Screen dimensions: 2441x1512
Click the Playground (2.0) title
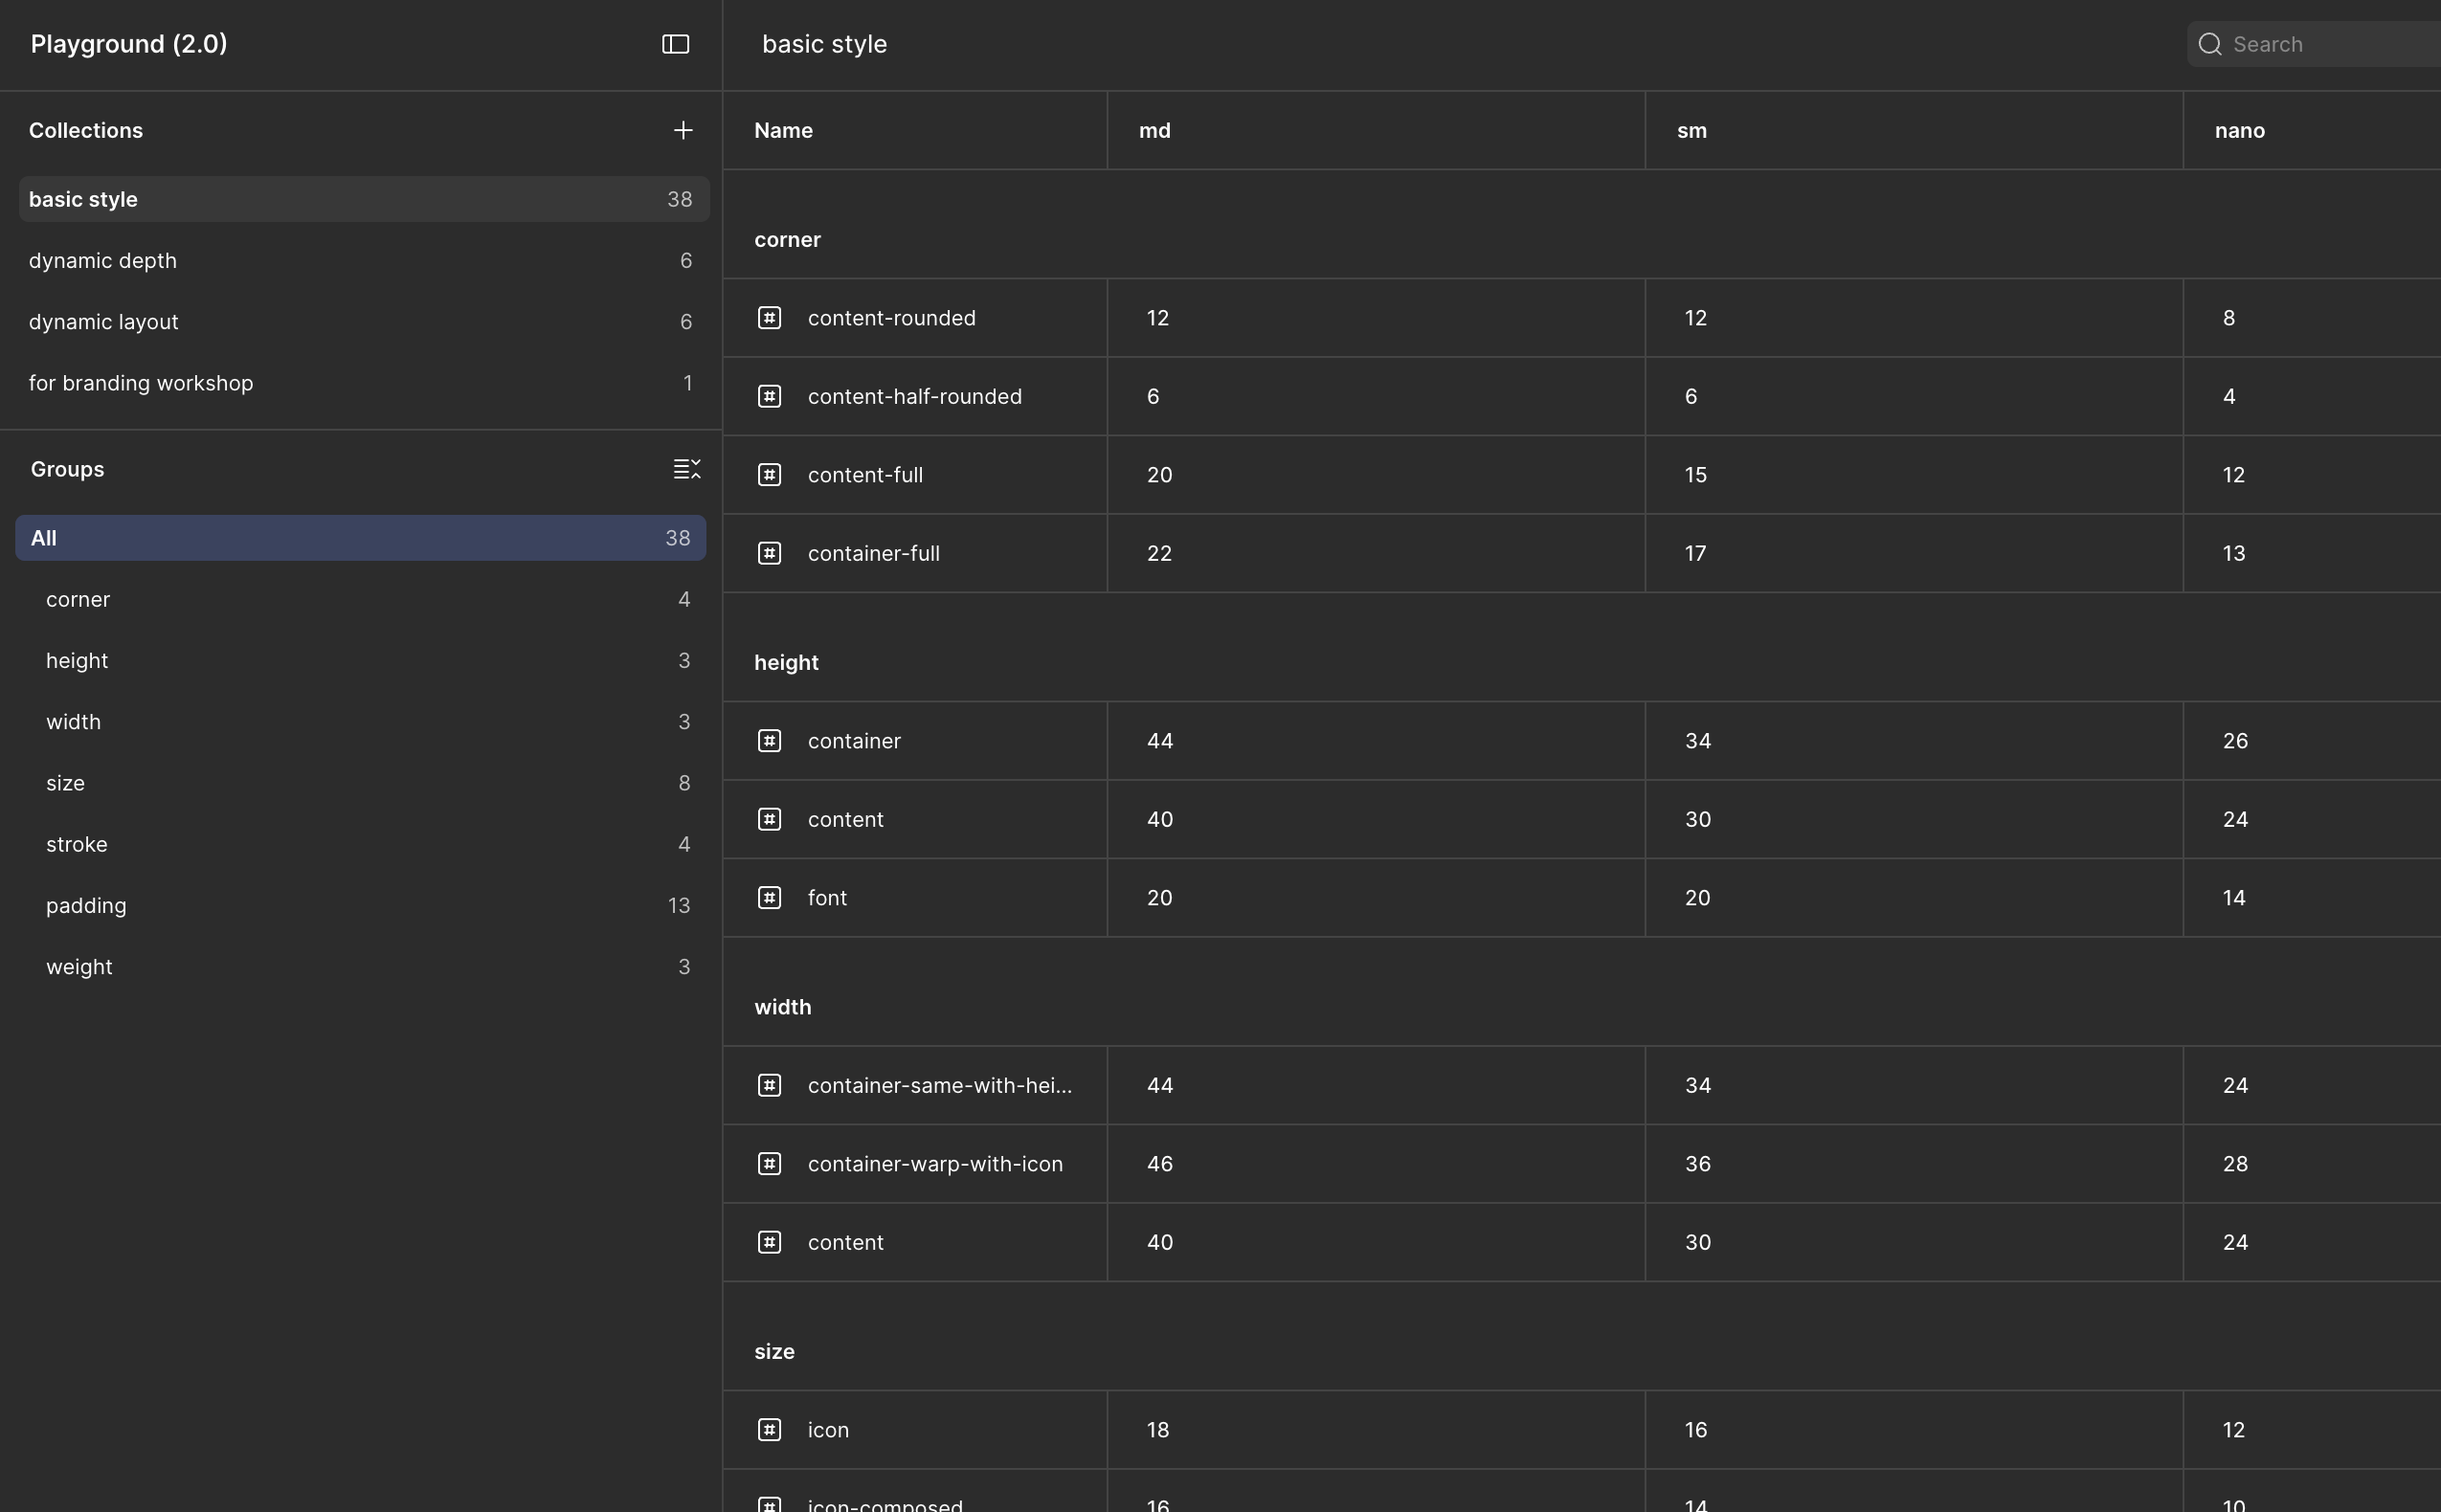click(x=129, y=44)
